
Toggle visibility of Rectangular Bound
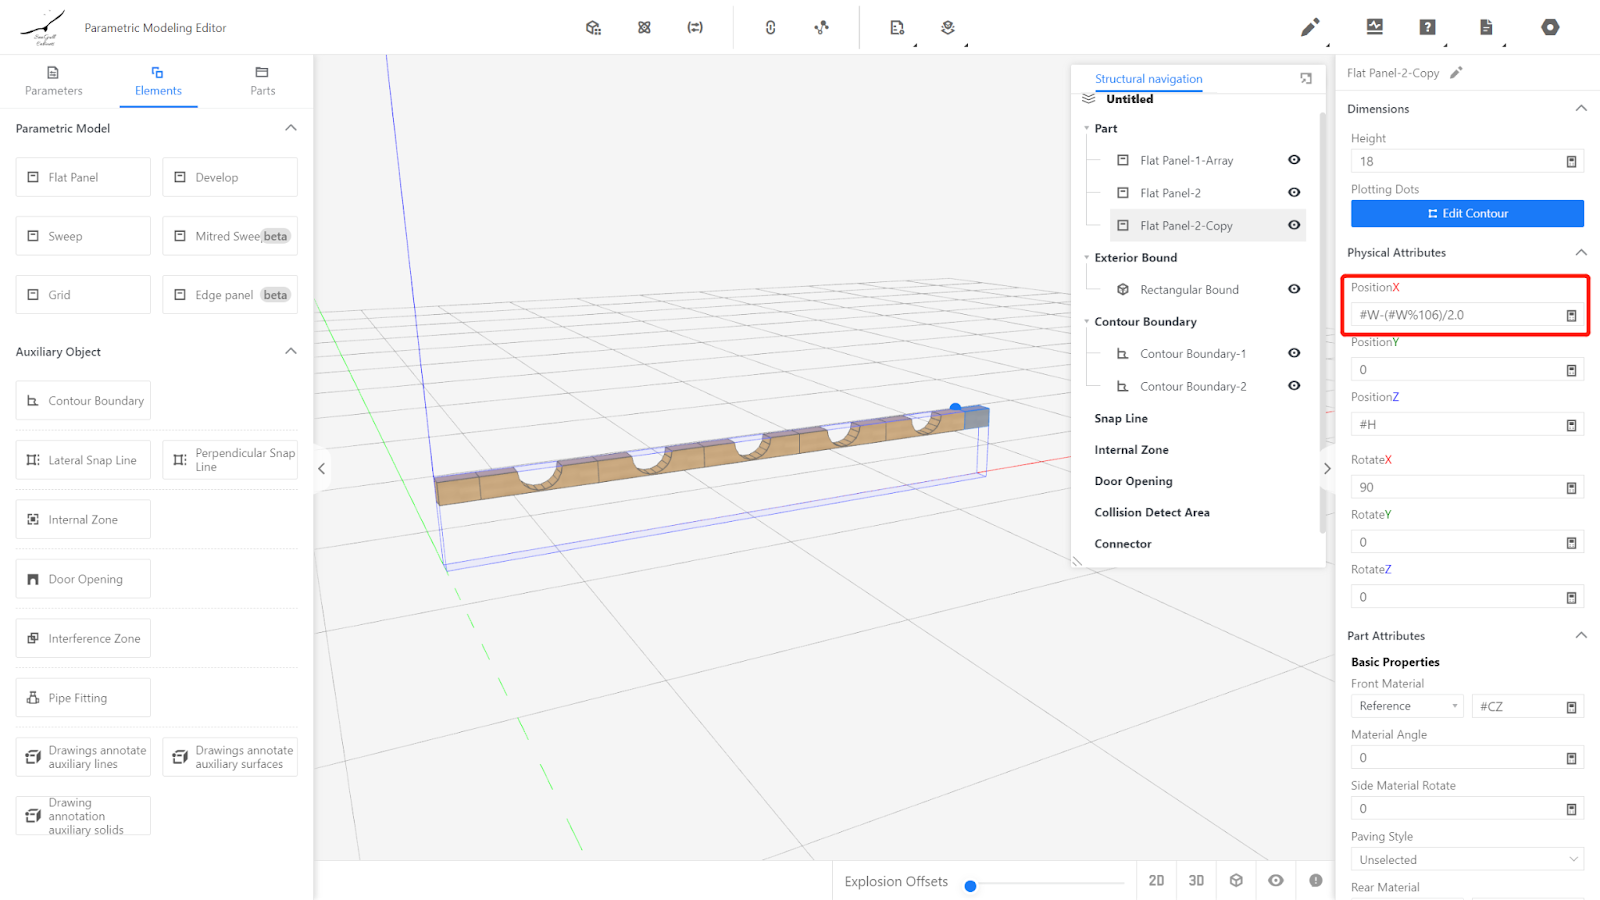(1294, 289)
